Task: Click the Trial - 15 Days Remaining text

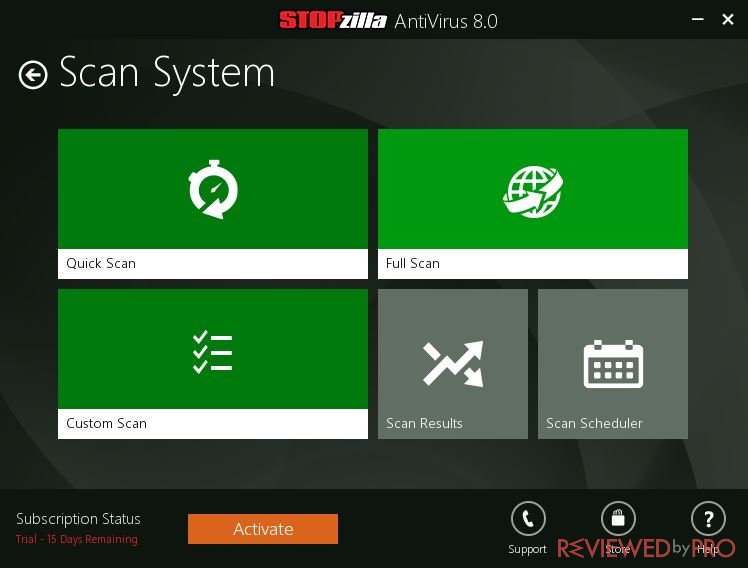Action: pos(77,539)
